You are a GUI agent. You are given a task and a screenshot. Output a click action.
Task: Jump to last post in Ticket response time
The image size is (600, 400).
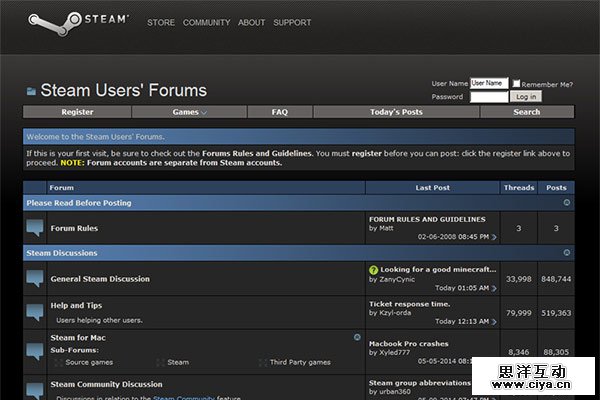click(494, 321)
